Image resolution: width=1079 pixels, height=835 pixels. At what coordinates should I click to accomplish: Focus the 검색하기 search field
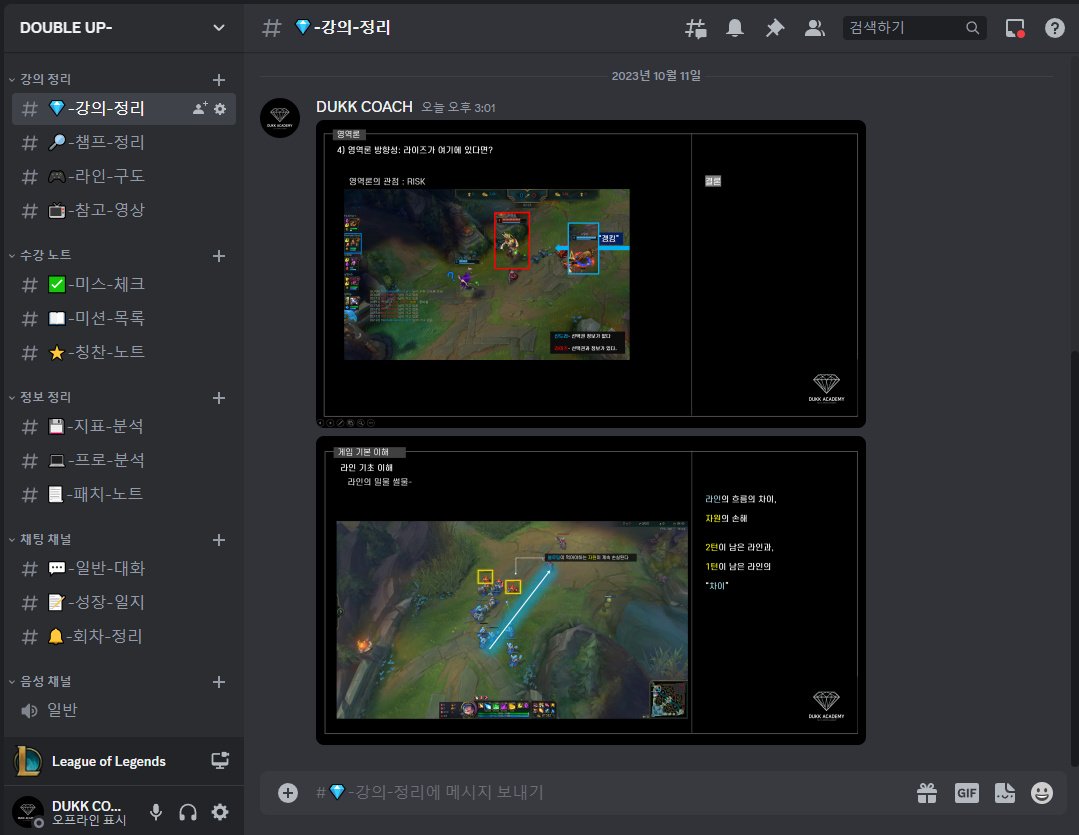[x=915, y=28]
